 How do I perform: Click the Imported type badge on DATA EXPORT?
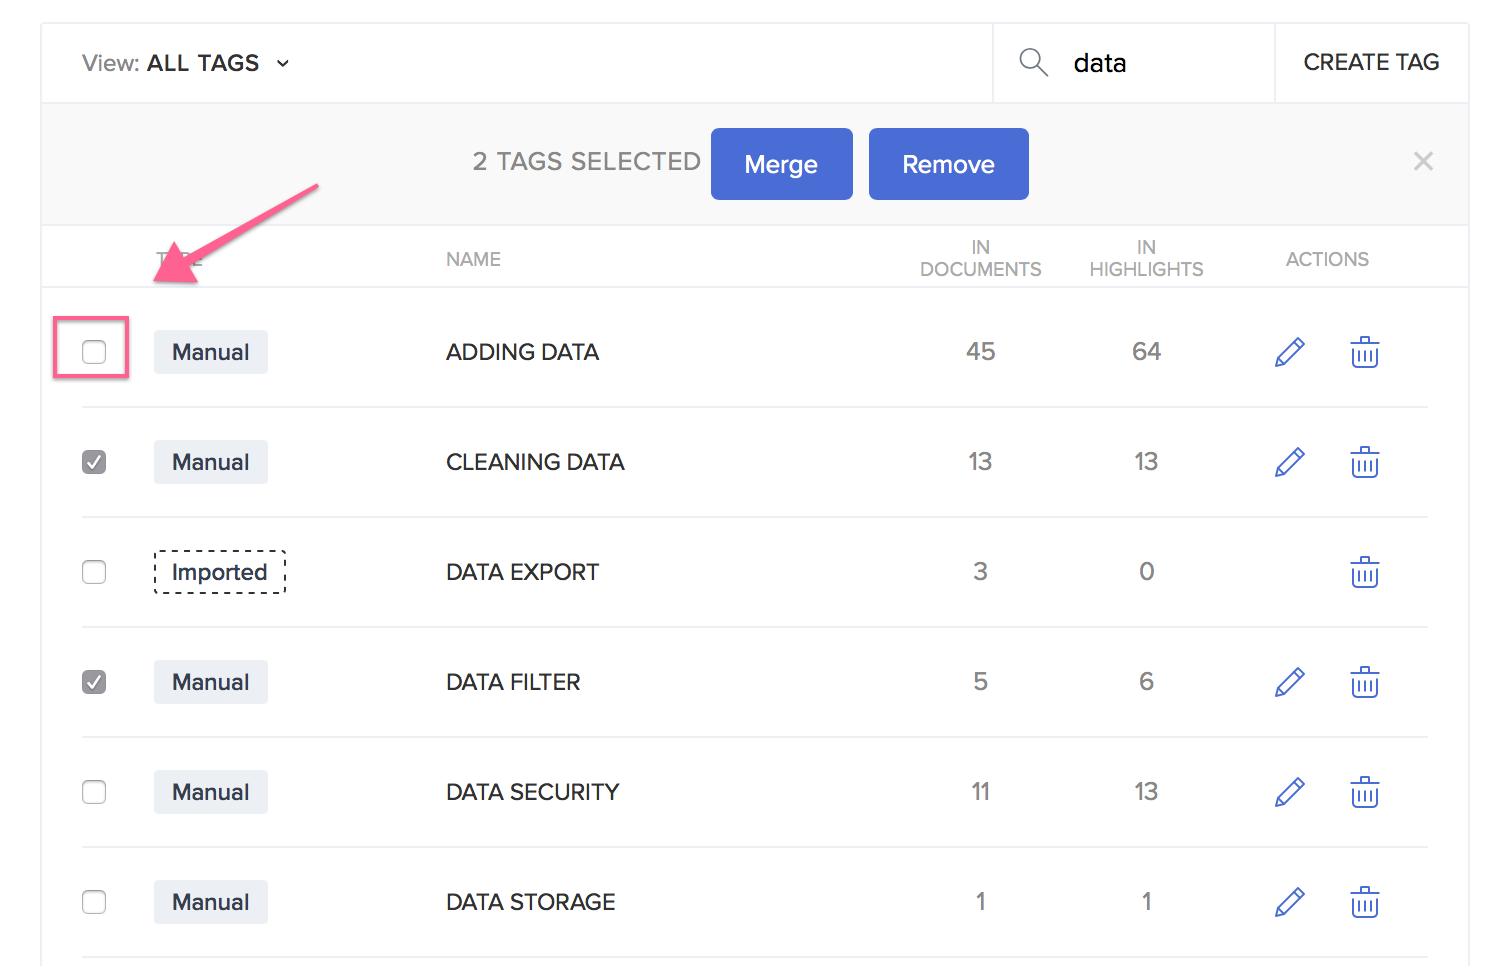(220, 572)
